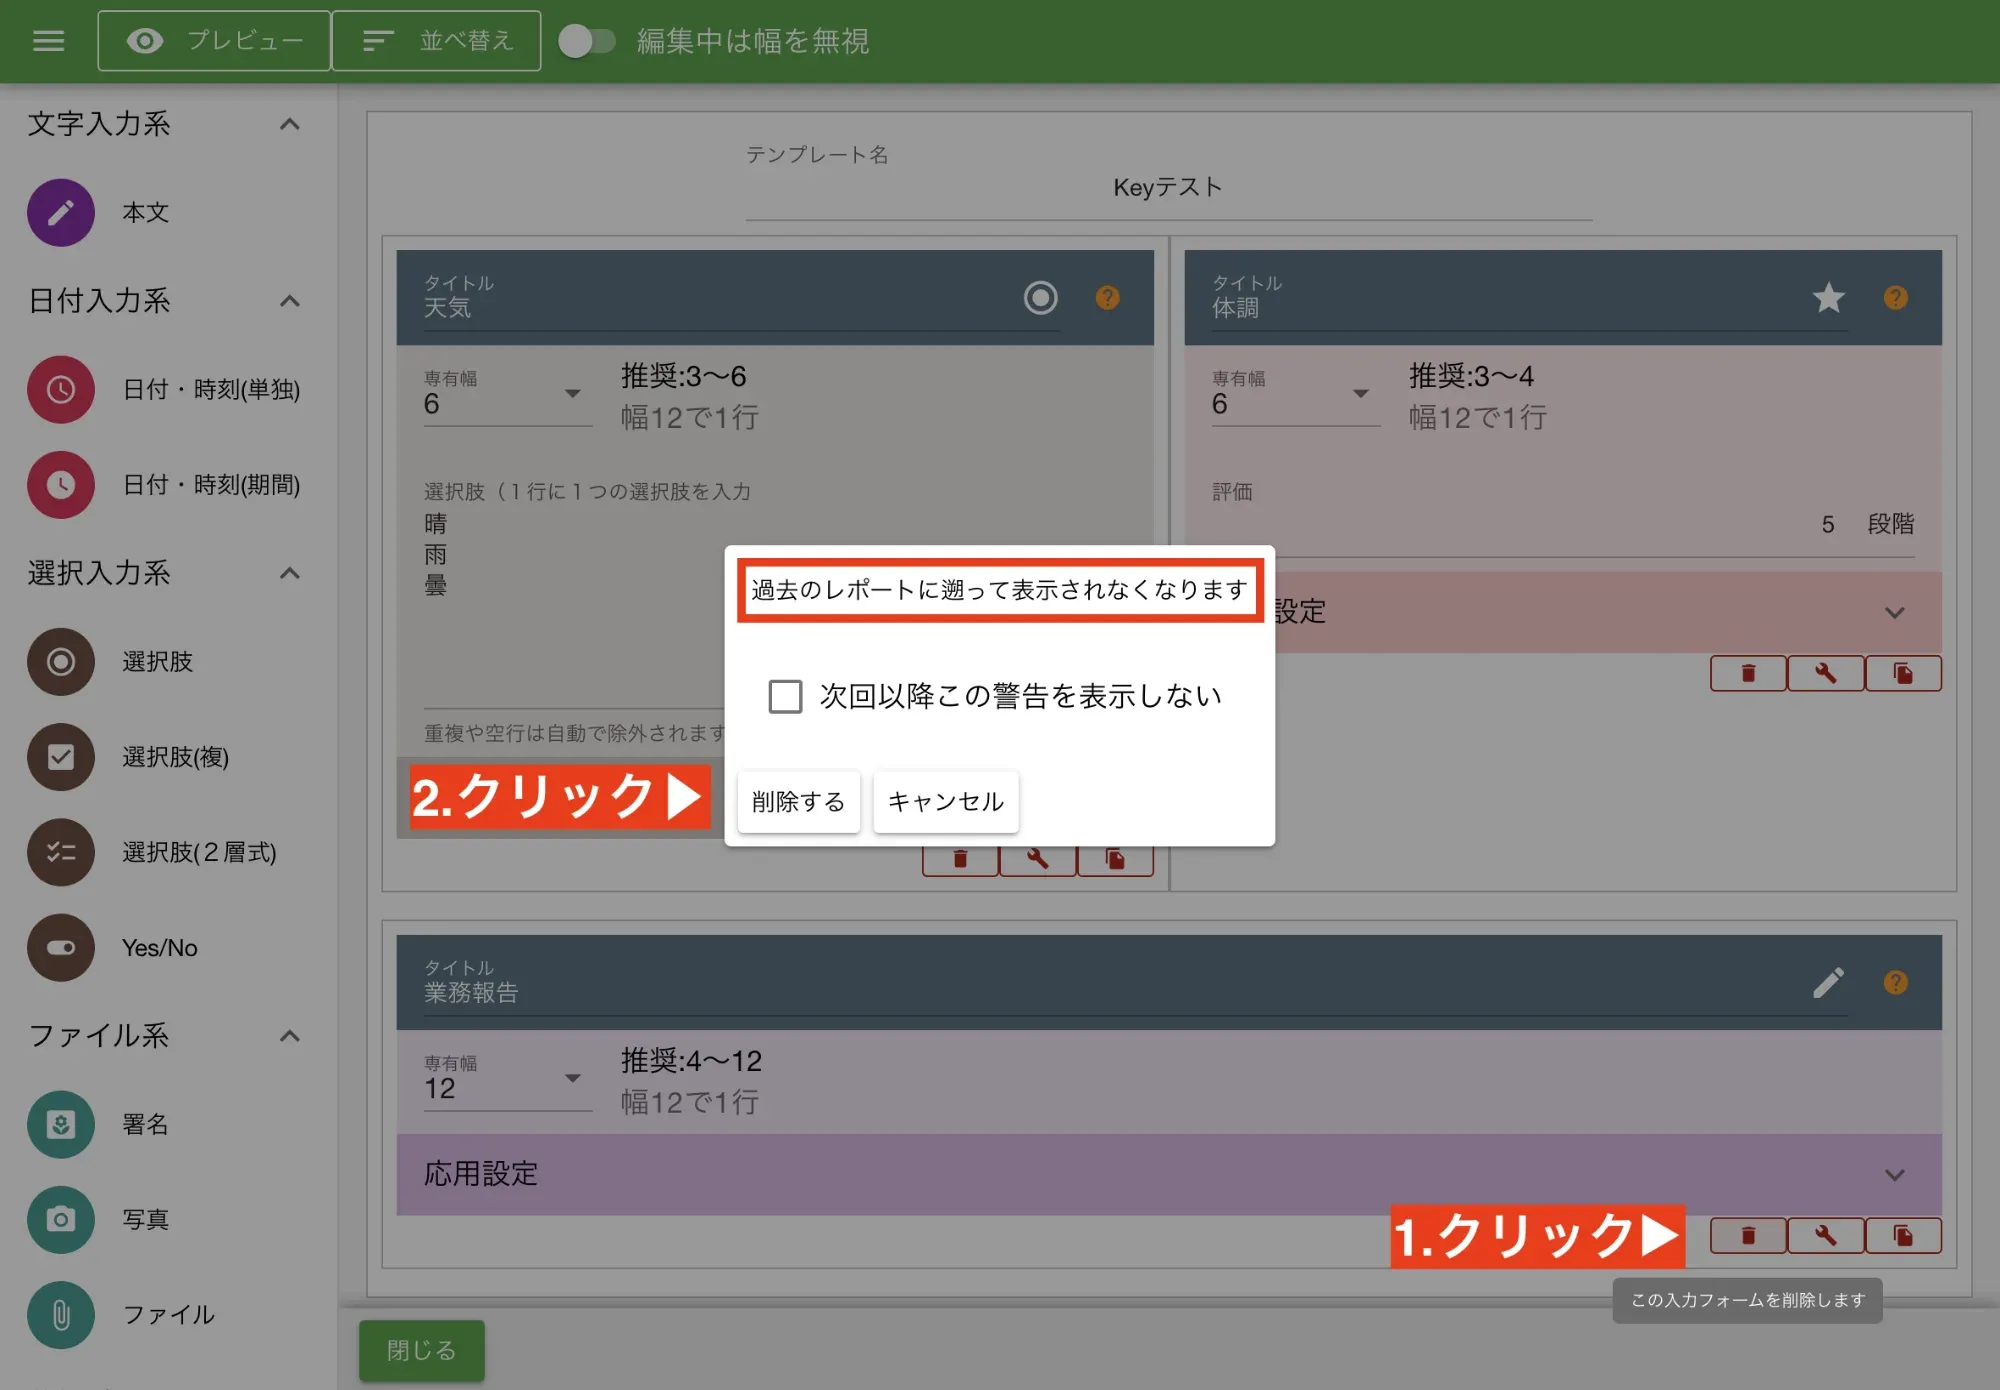Click the wrench icon on 体調 form
Viewport: 2000px width, 1390px height.
click(x=1825, y=672)
